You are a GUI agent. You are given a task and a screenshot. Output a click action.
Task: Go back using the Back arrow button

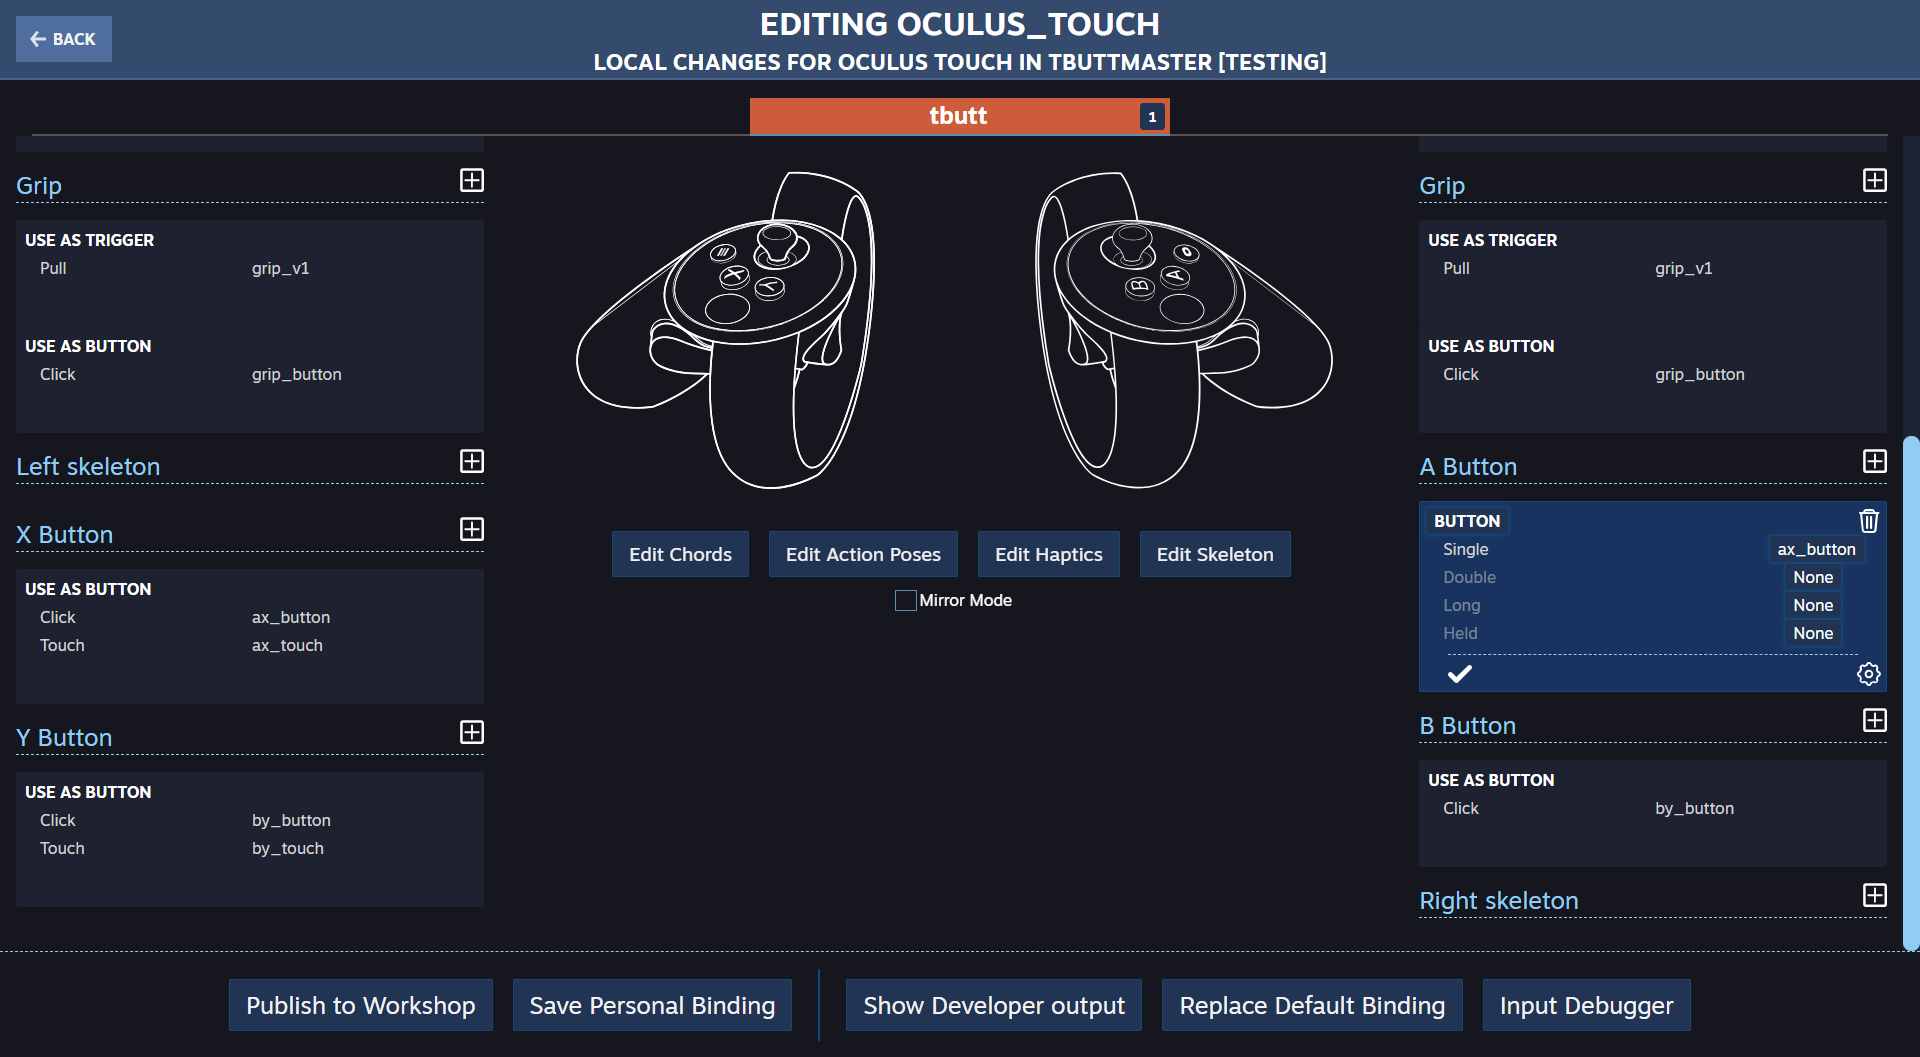(x=64, y=39)
